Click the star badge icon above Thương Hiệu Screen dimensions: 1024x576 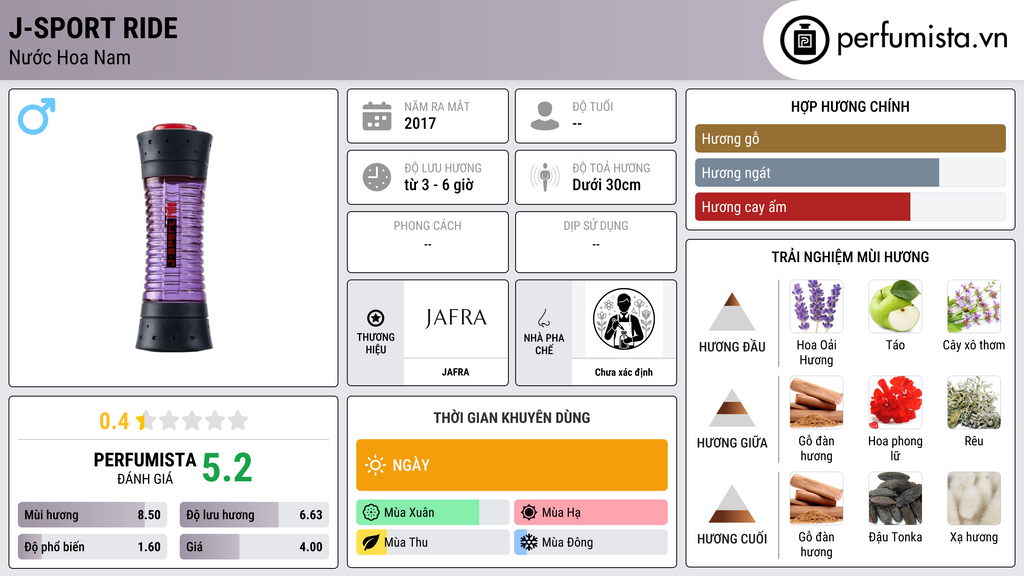click(376, 318)
